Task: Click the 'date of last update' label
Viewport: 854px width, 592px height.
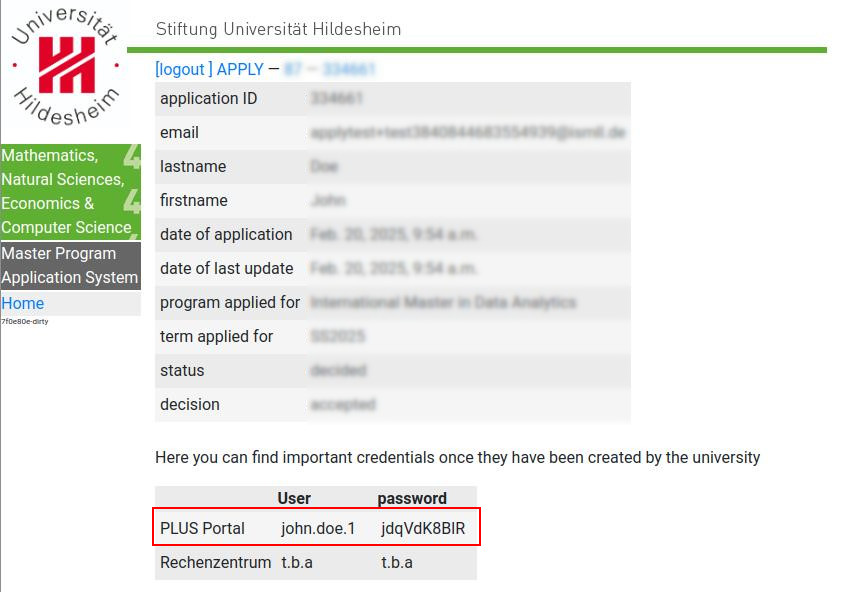Action: [x=227, y=268]
